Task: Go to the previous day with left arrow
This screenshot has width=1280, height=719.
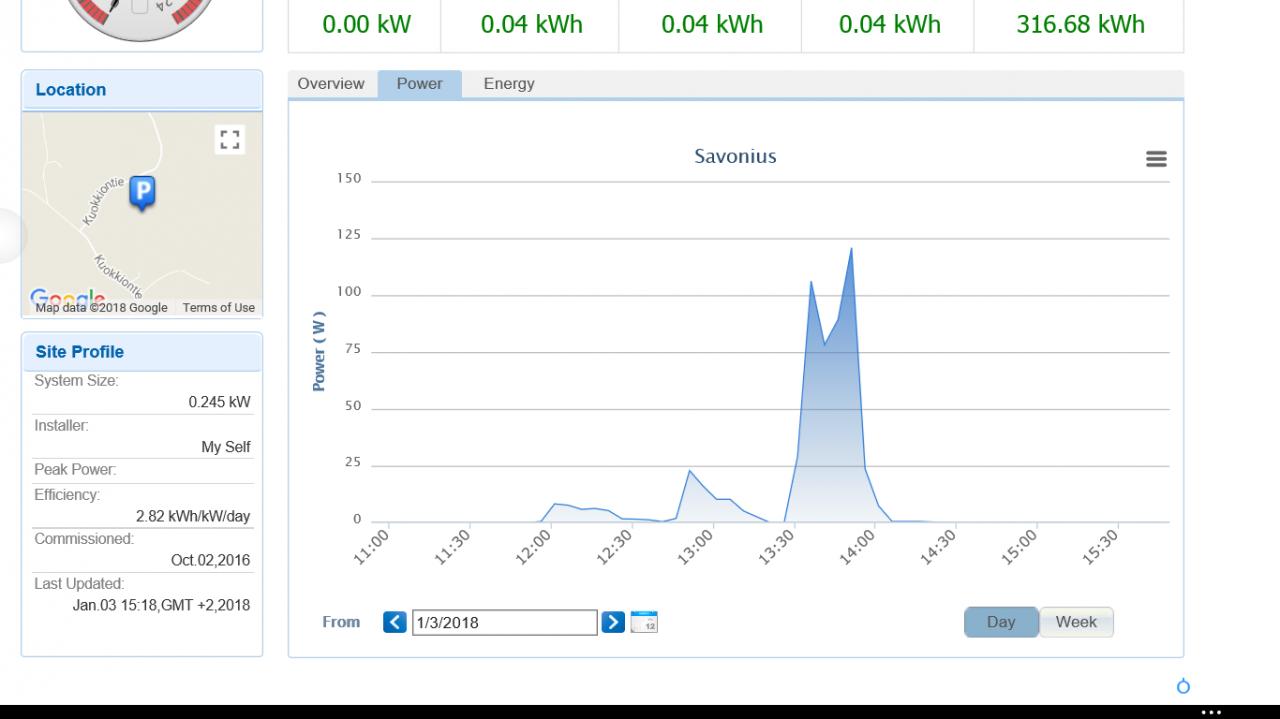Action: [x=395, y=622]
